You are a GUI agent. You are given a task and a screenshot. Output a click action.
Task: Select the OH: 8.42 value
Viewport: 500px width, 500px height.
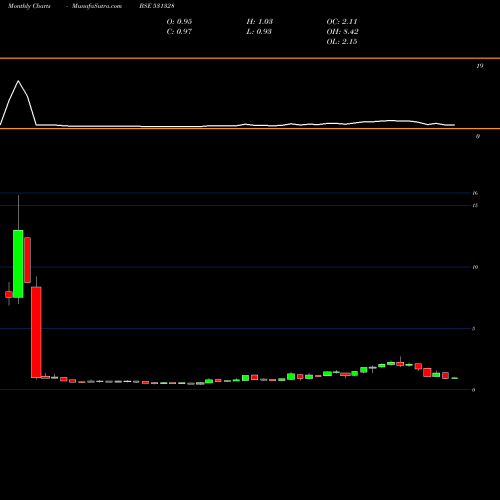[342, 31]
